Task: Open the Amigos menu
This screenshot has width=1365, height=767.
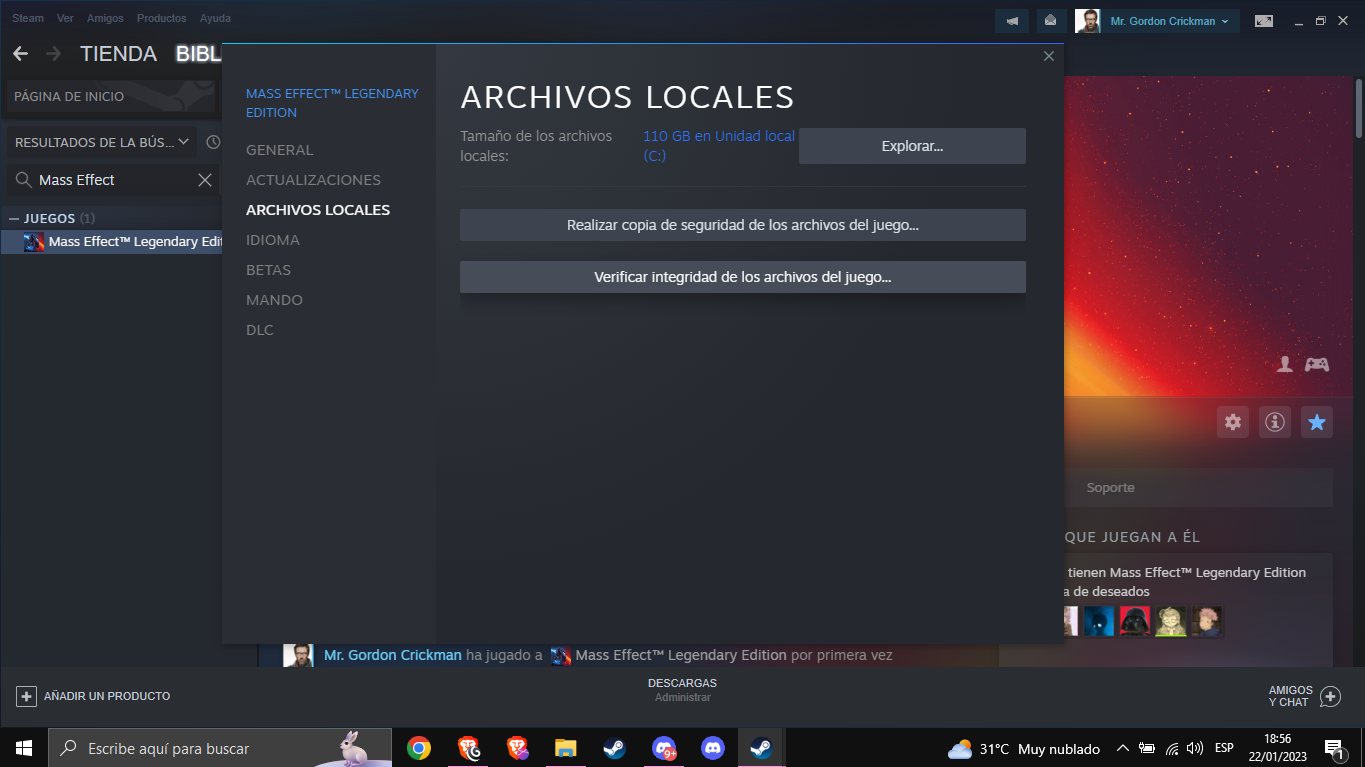Action: tap(105, 18)
